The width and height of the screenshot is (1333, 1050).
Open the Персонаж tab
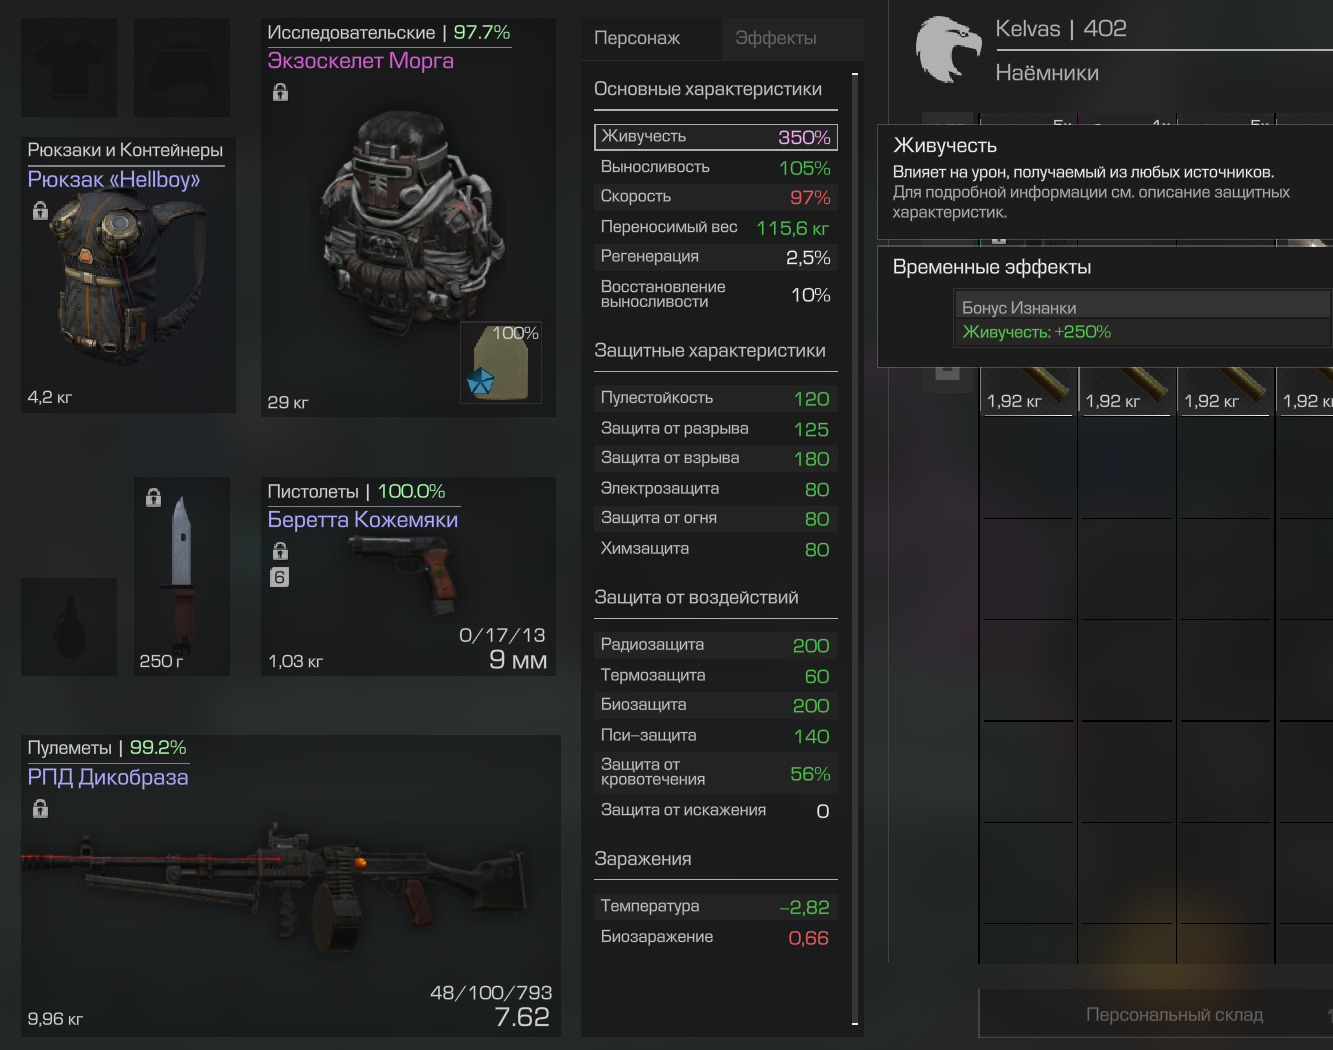pyautogui.click(x=637, y=38)
